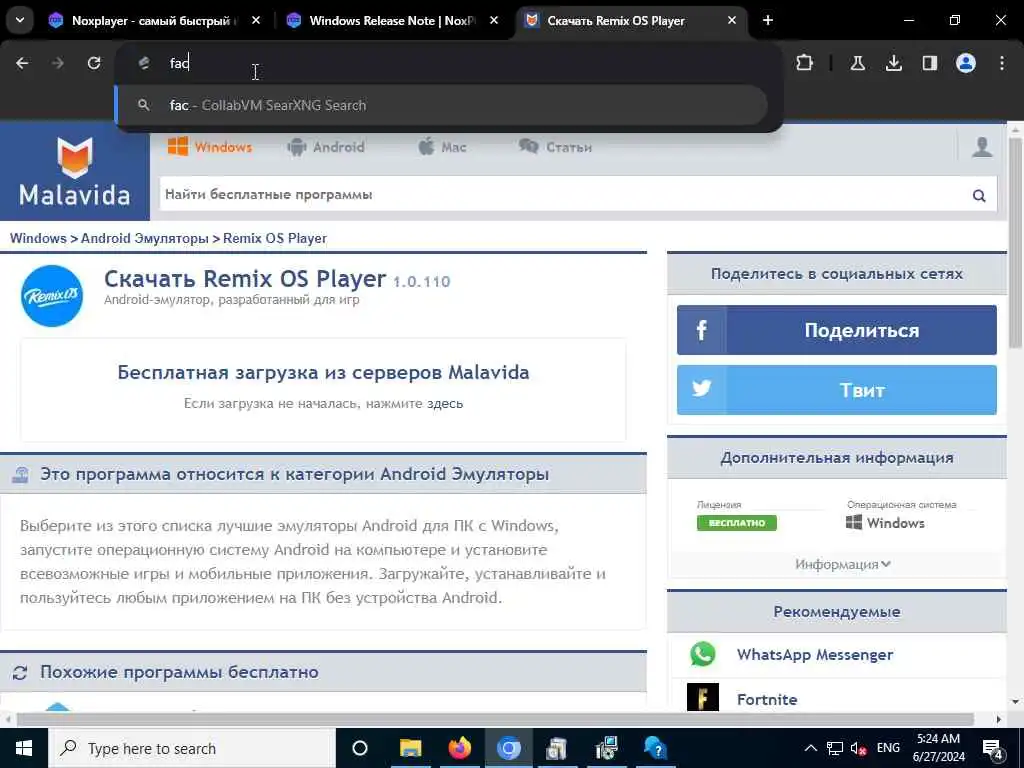Open the Mac category menu
This screenshot has width=1024, height=768.
[x=442, y=147]
